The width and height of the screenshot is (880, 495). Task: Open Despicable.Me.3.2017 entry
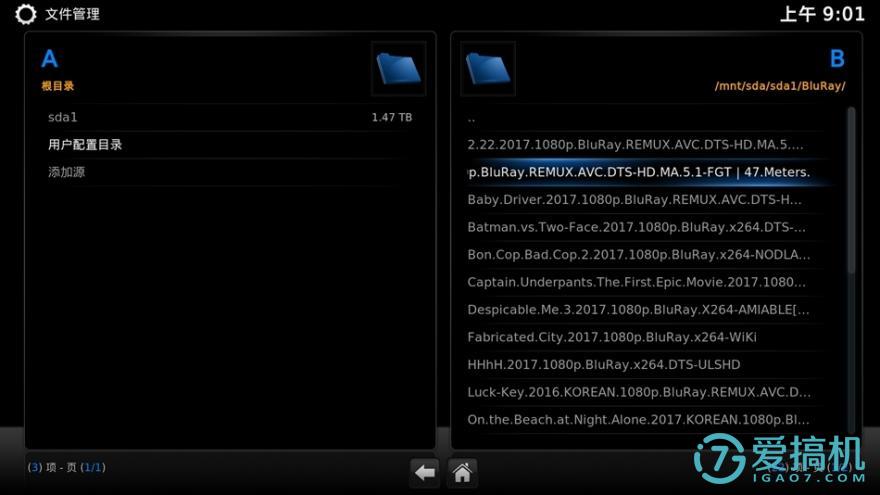[x=640, y=310]
